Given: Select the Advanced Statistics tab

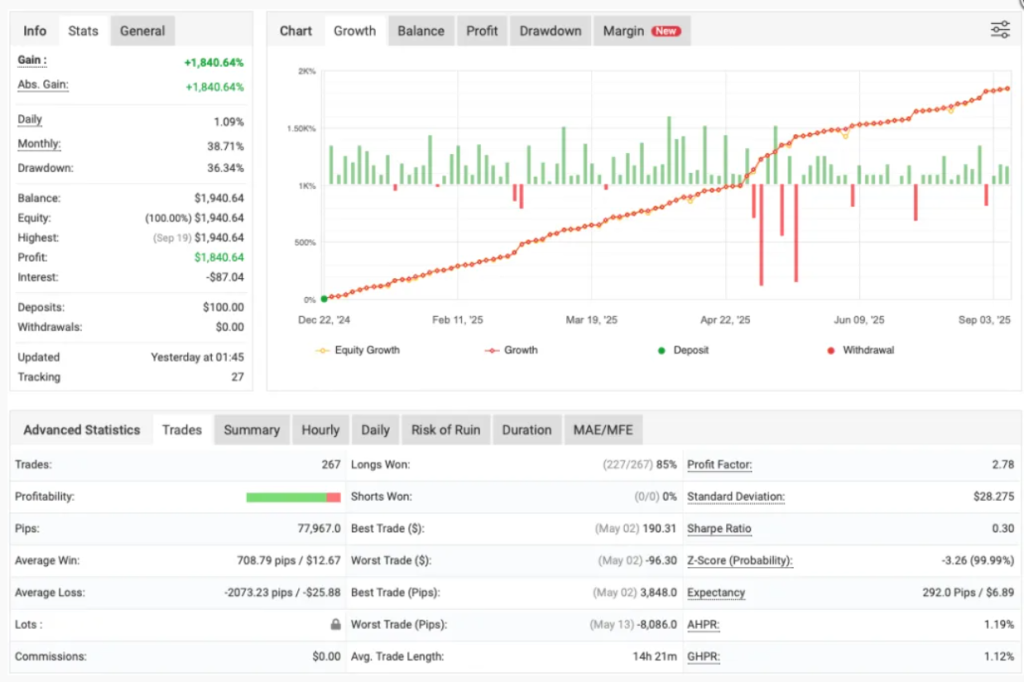Looking at the screenshot, I should 81,429.
